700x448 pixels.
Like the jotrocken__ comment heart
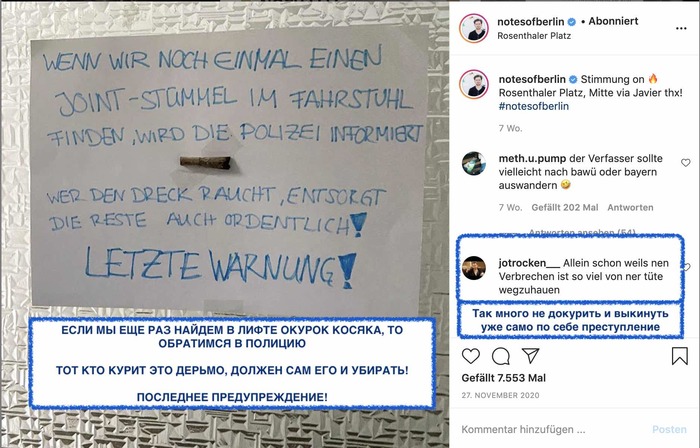tap(687, 267)
